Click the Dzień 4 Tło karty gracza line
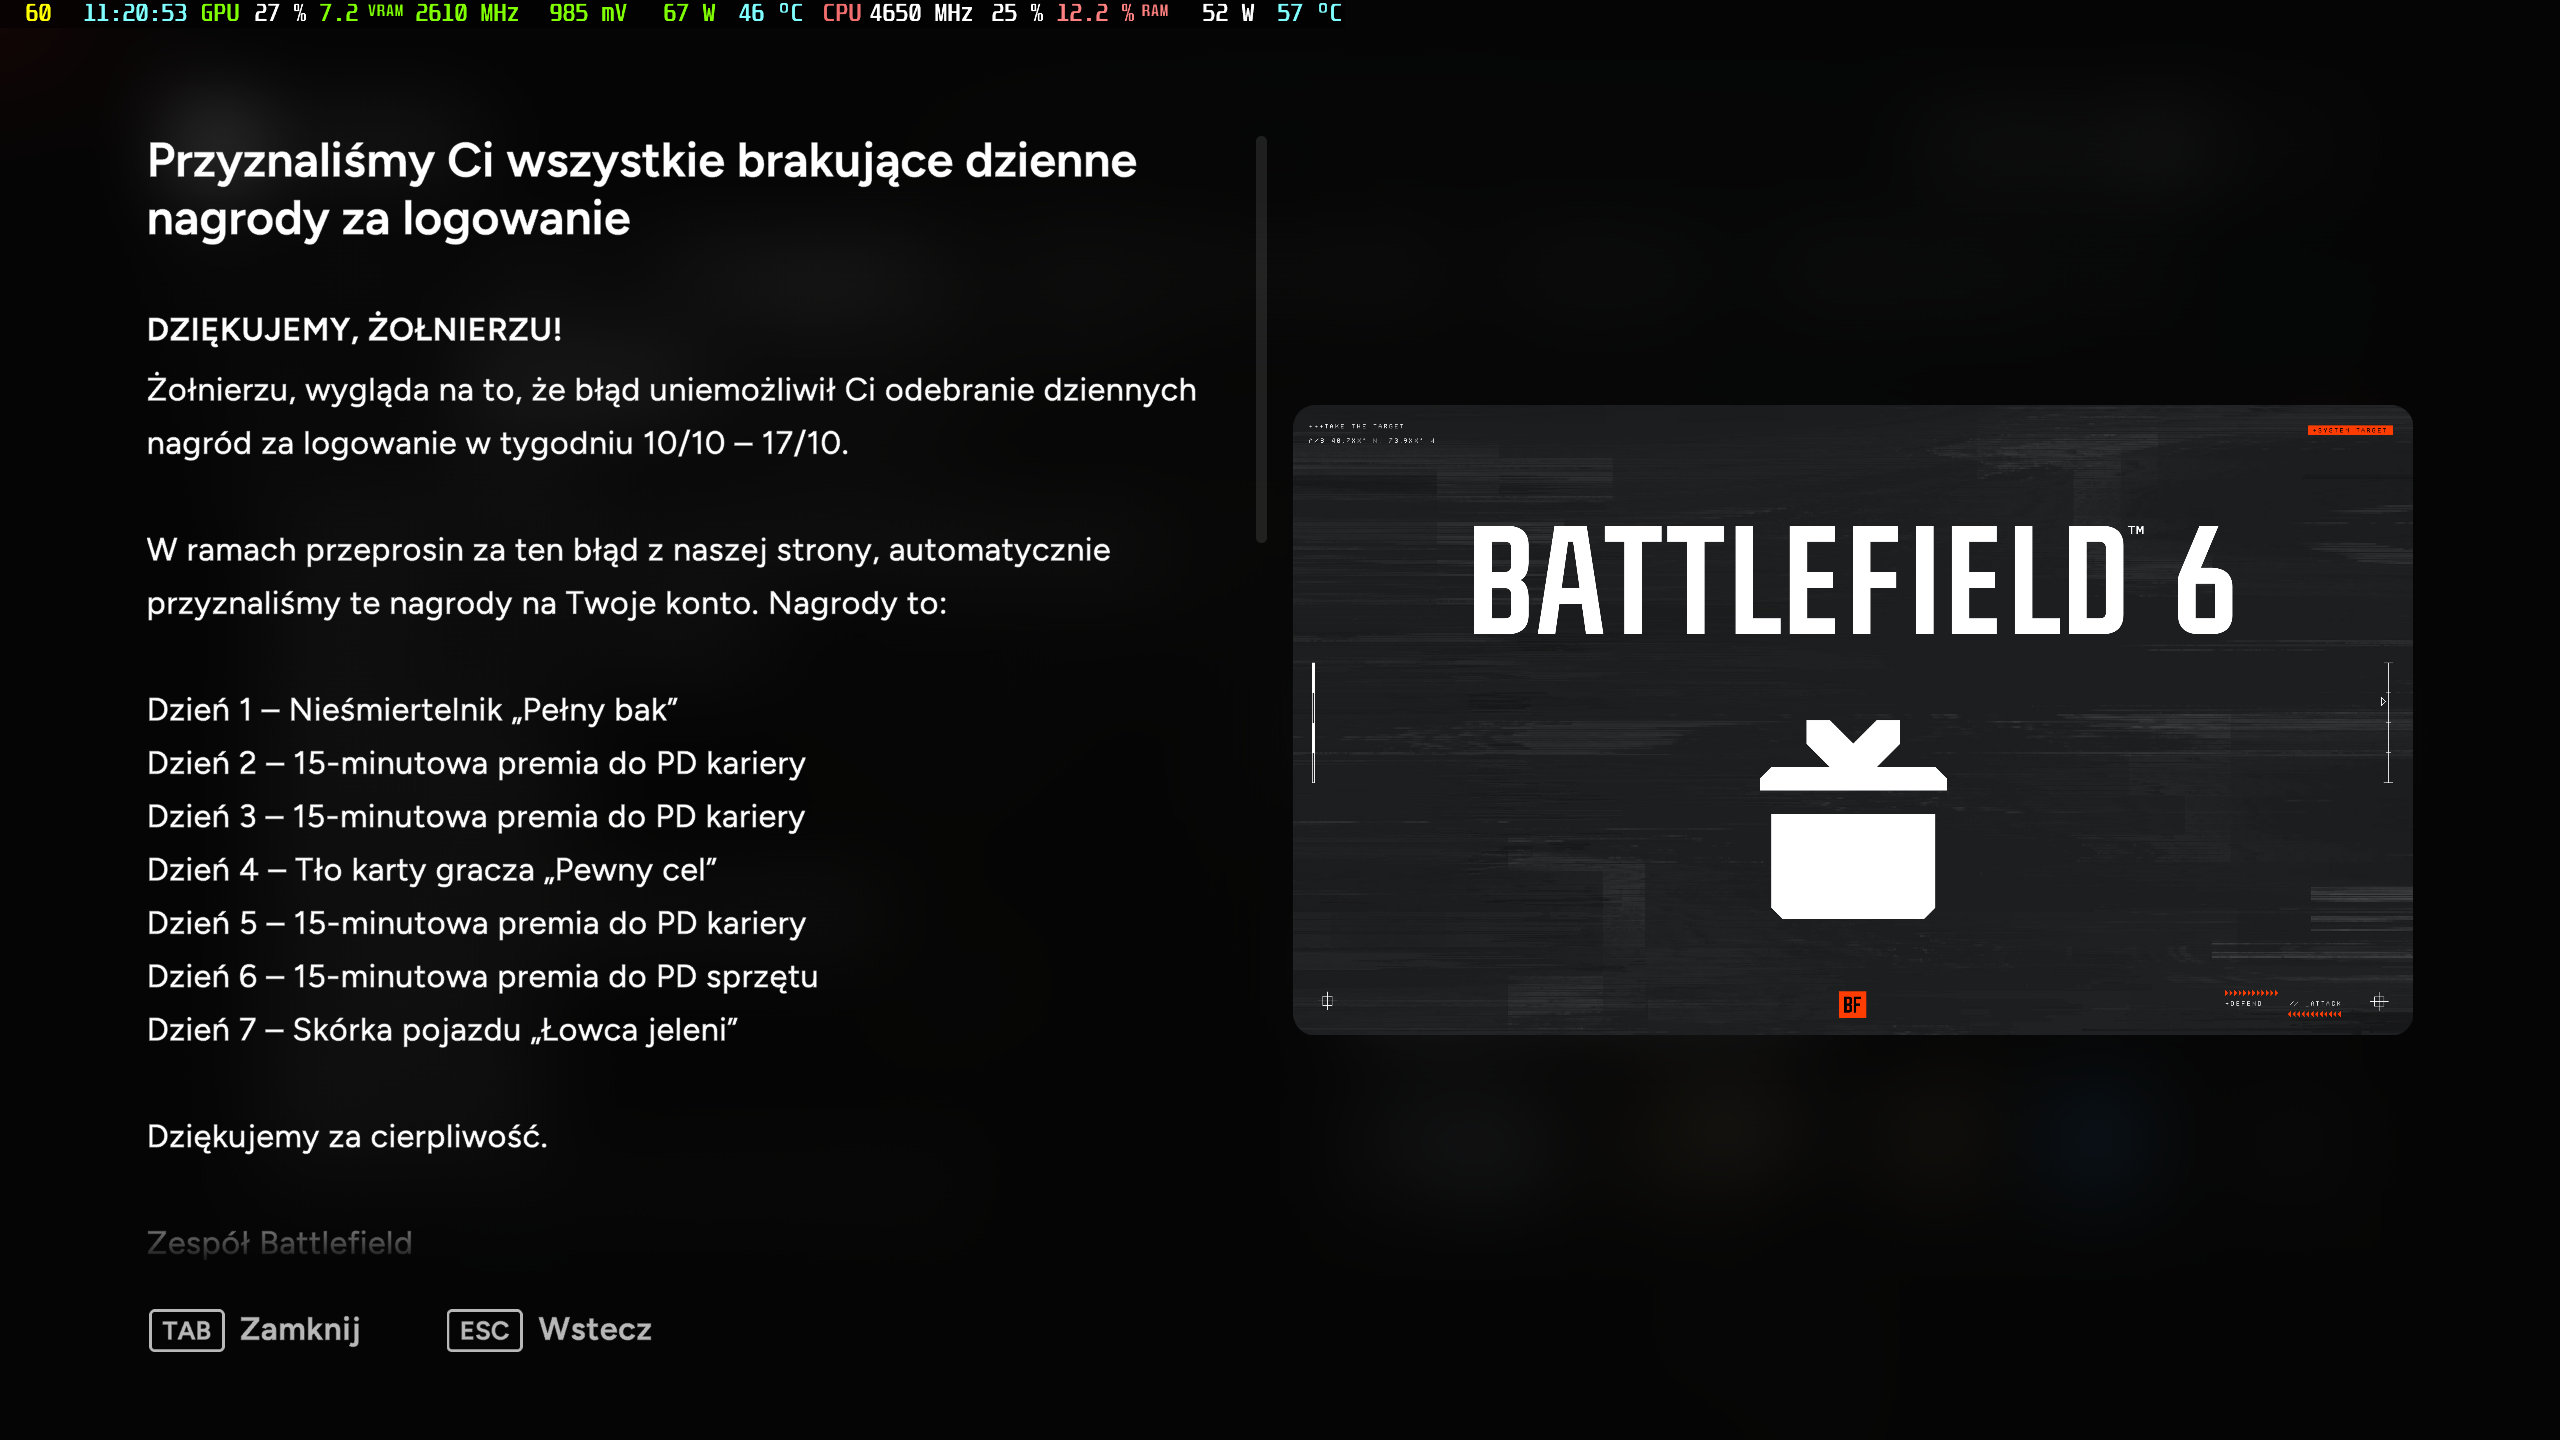Image resolution: width=2560 pixels, height=1440 pixels. pos(432,870)
